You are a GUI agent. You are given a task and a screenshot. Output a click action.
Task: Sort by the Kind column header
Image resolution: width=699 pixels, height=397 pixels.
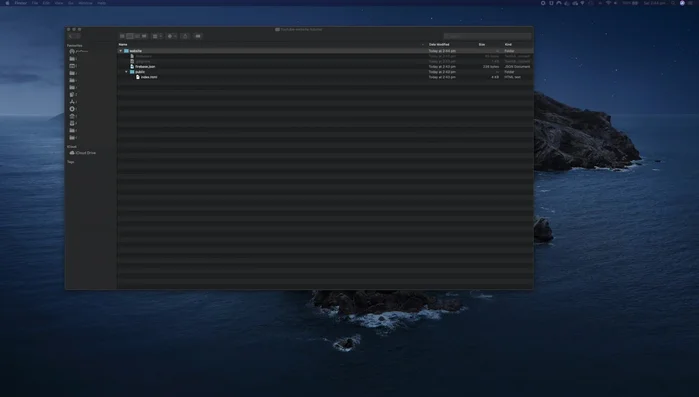[x=508, y=45]
